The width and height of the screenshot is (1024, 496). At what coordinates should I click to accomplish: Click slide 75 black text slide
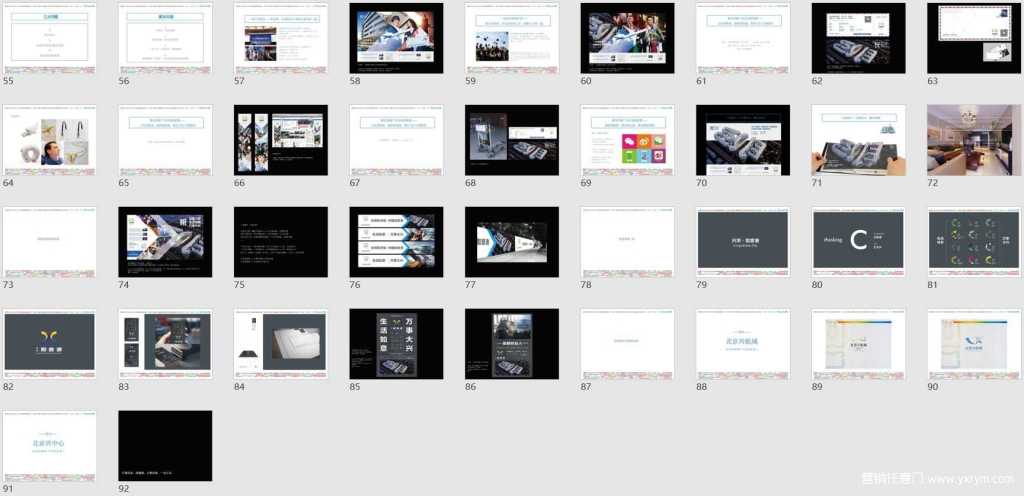point(280,242)
